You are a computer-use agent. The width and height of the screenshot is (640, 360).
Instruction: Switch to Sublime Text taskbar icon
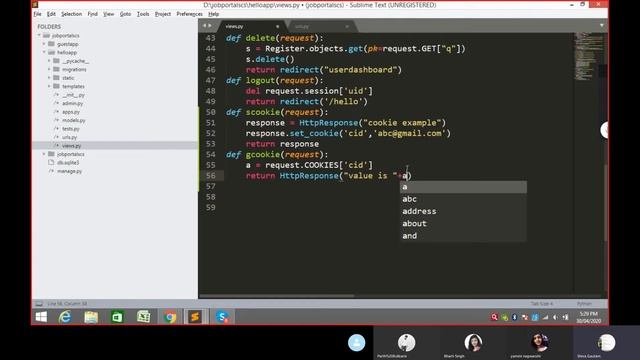pos(195,317)
